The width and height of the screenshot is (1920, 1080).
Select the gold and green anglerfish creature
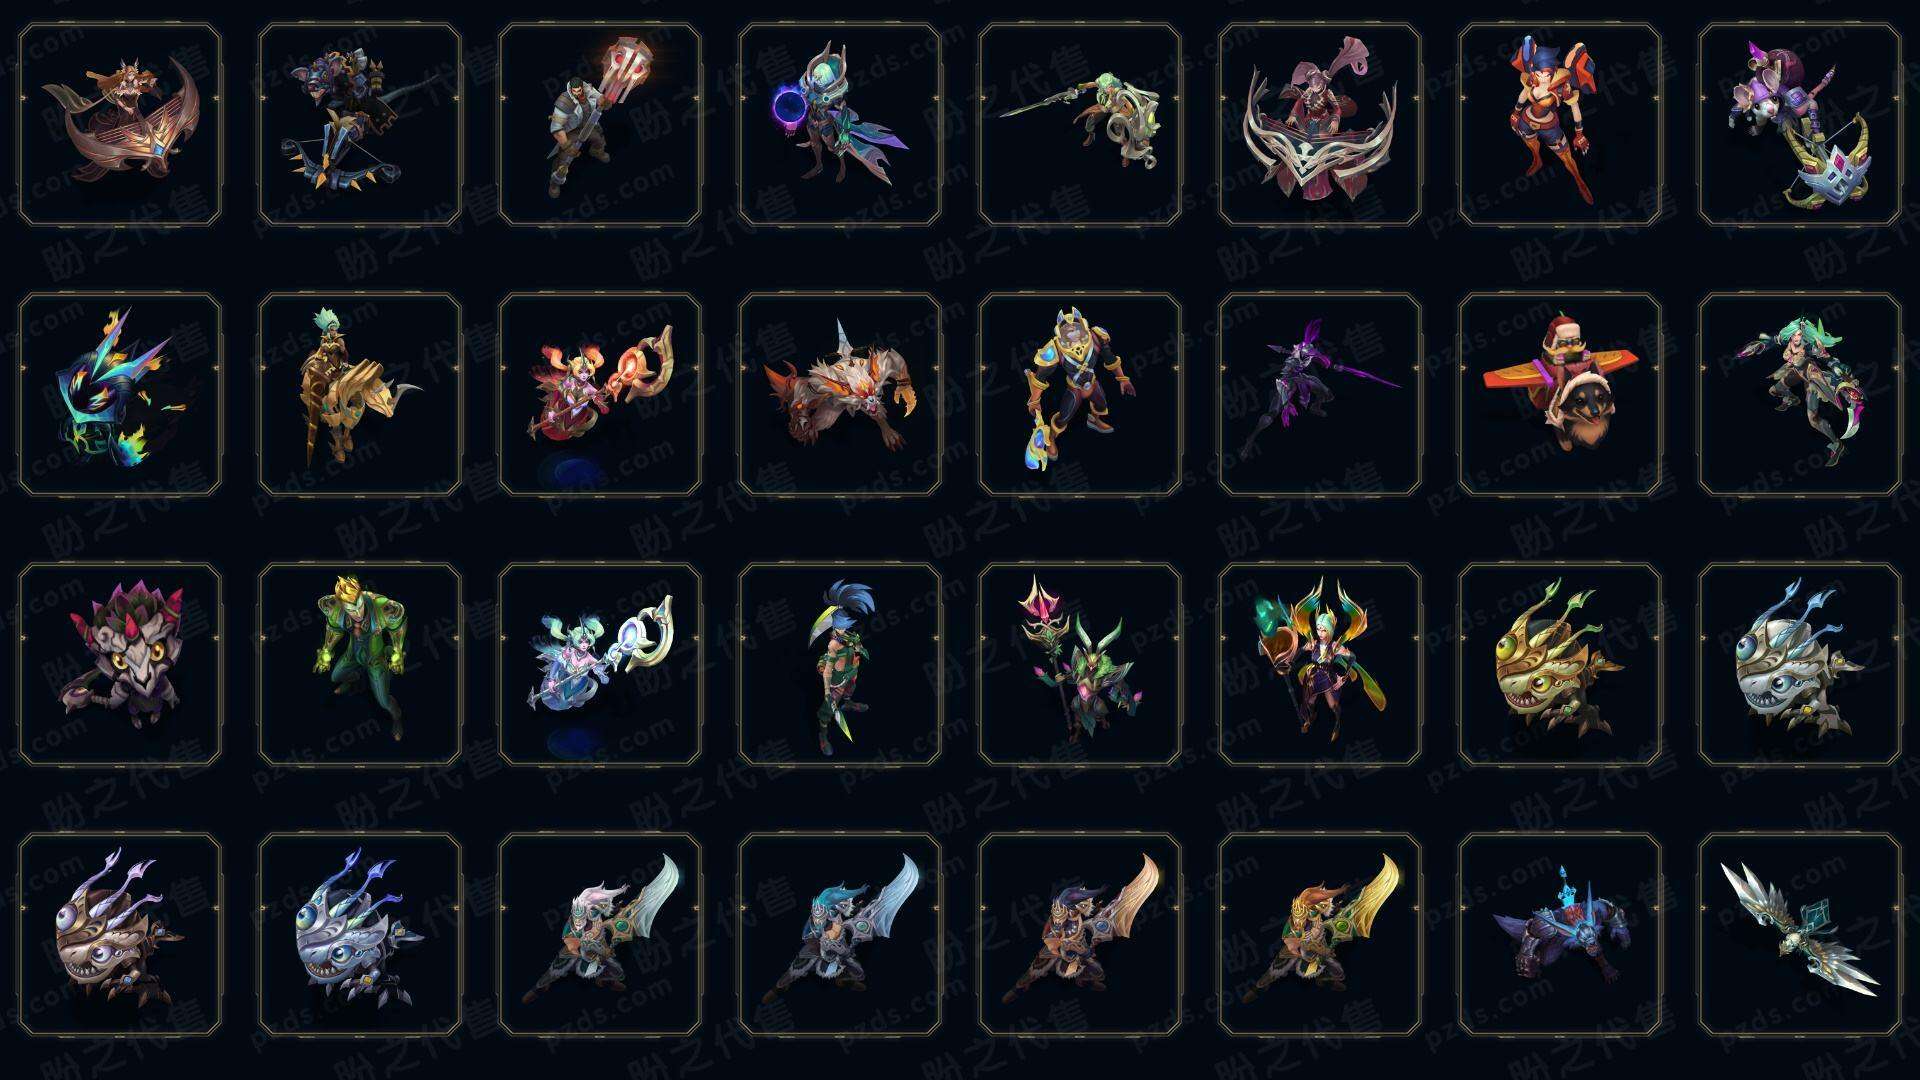tap(1560, 665)
